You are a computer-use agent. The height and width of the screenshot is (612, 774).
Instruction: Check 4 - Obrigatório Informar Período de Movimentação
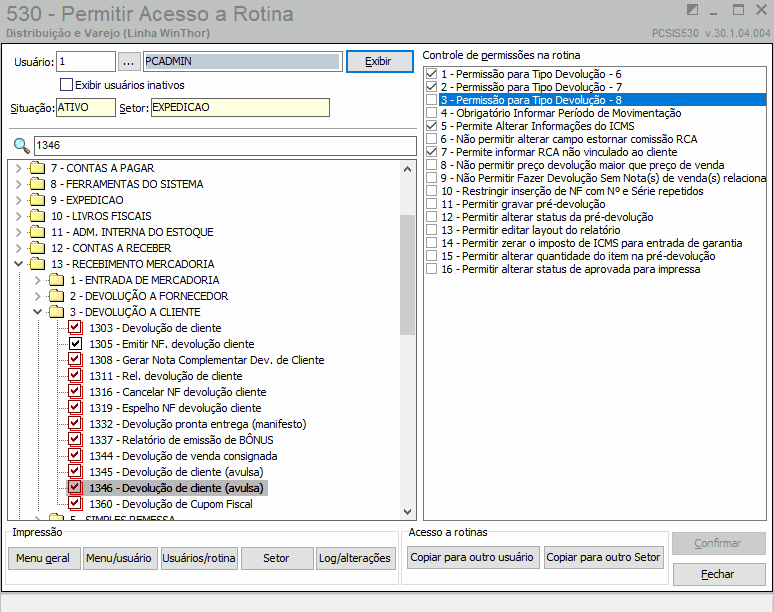click(x=431, y=113)
